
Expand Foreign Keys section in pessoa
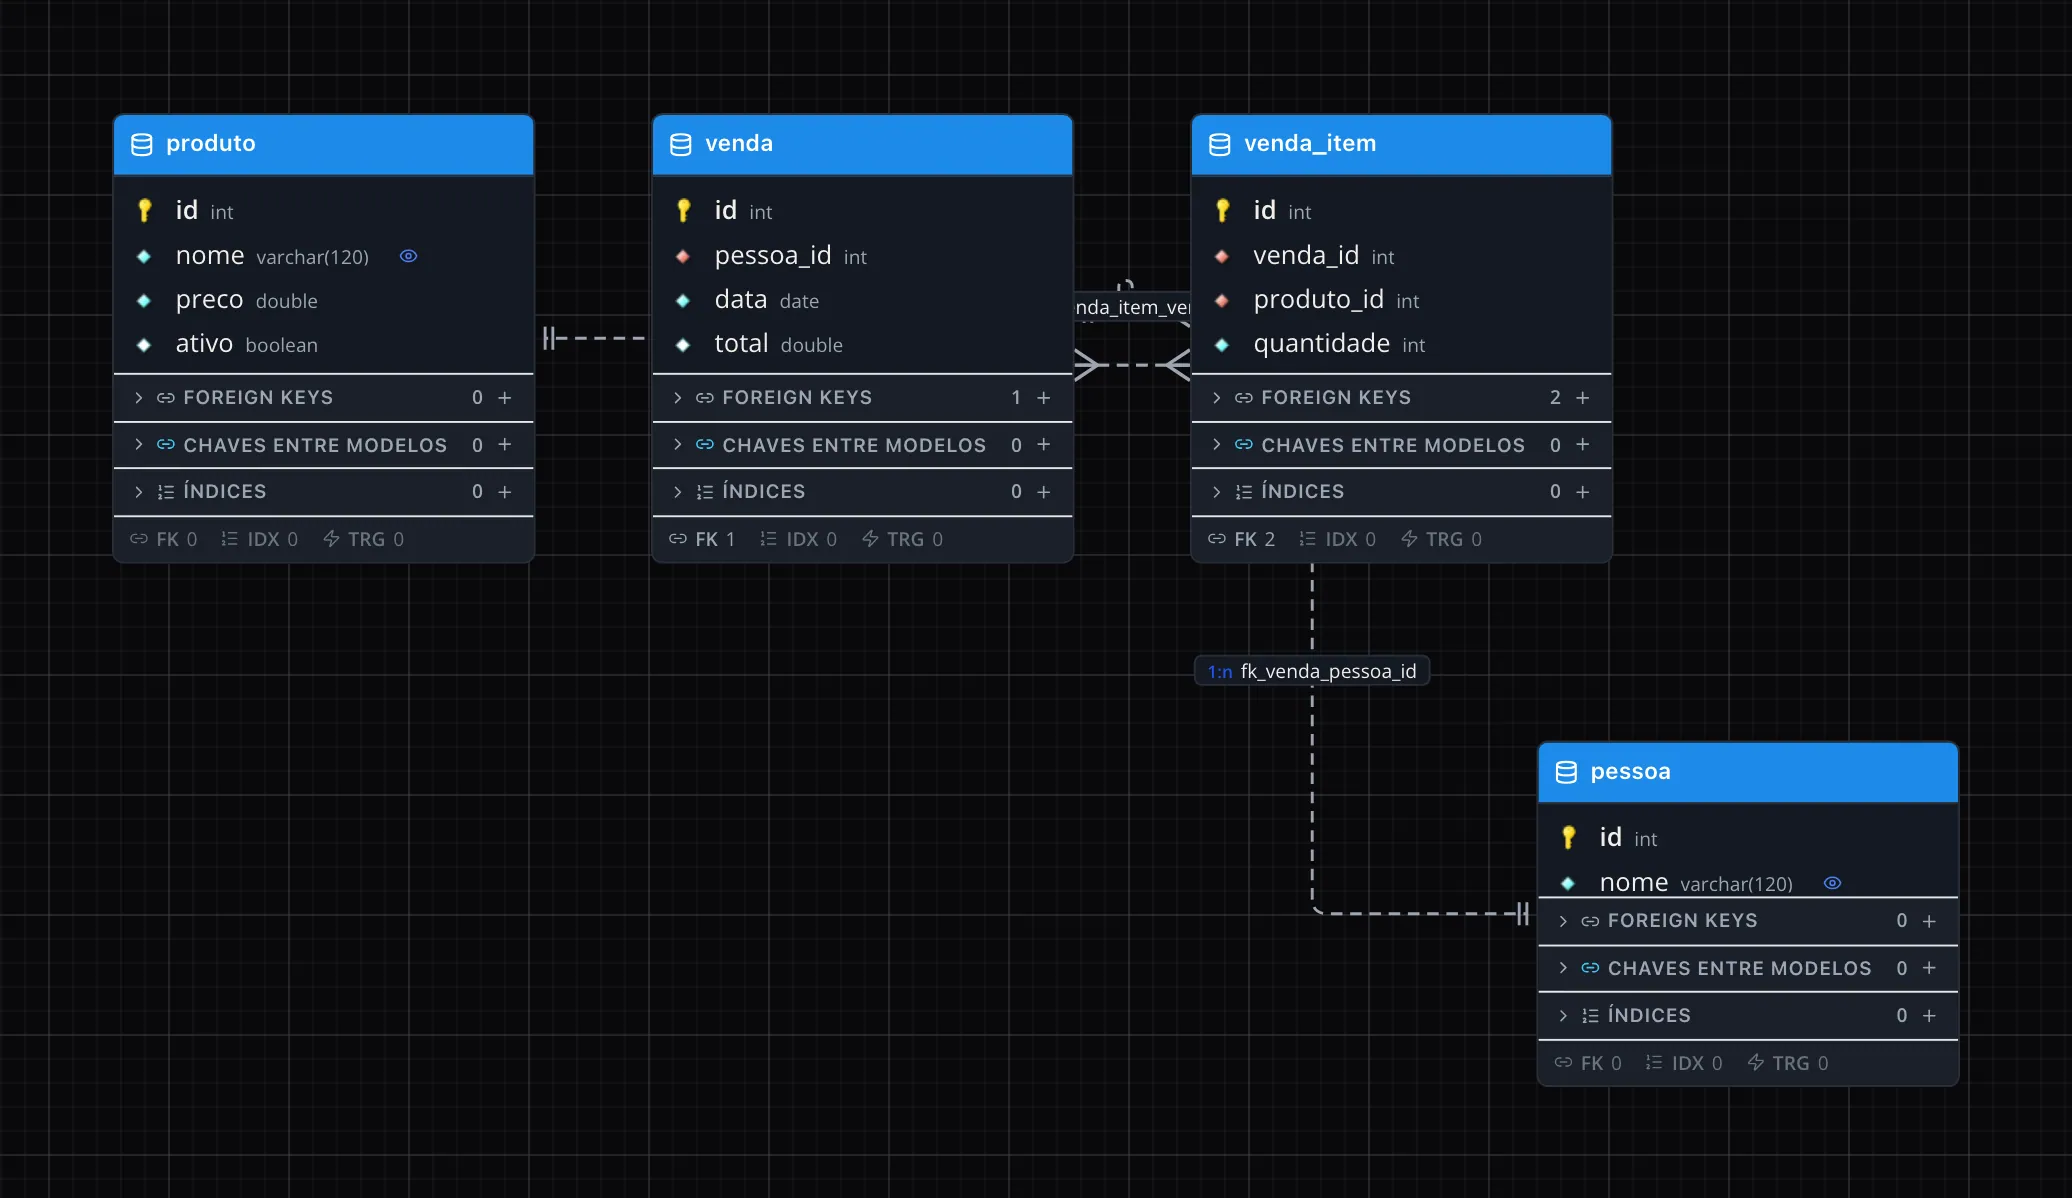tap(1562, 921)
